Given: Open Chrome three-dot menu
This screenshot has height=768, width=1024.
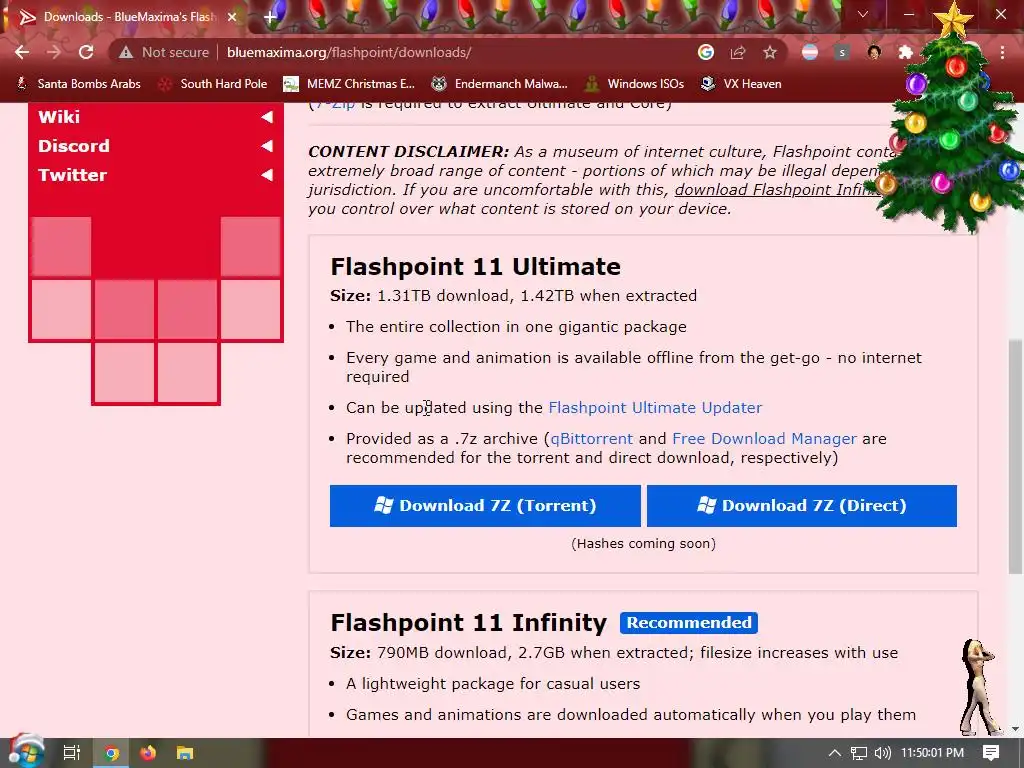Looking at the screenshot, I should coord(1002,52).
